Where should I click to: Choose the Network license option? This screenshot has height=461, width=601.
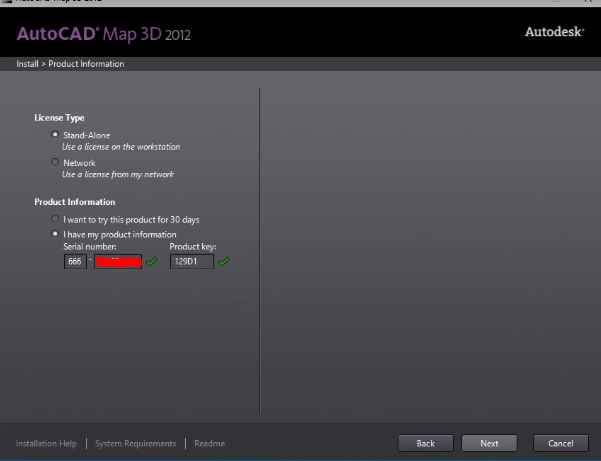pos(55,162)
